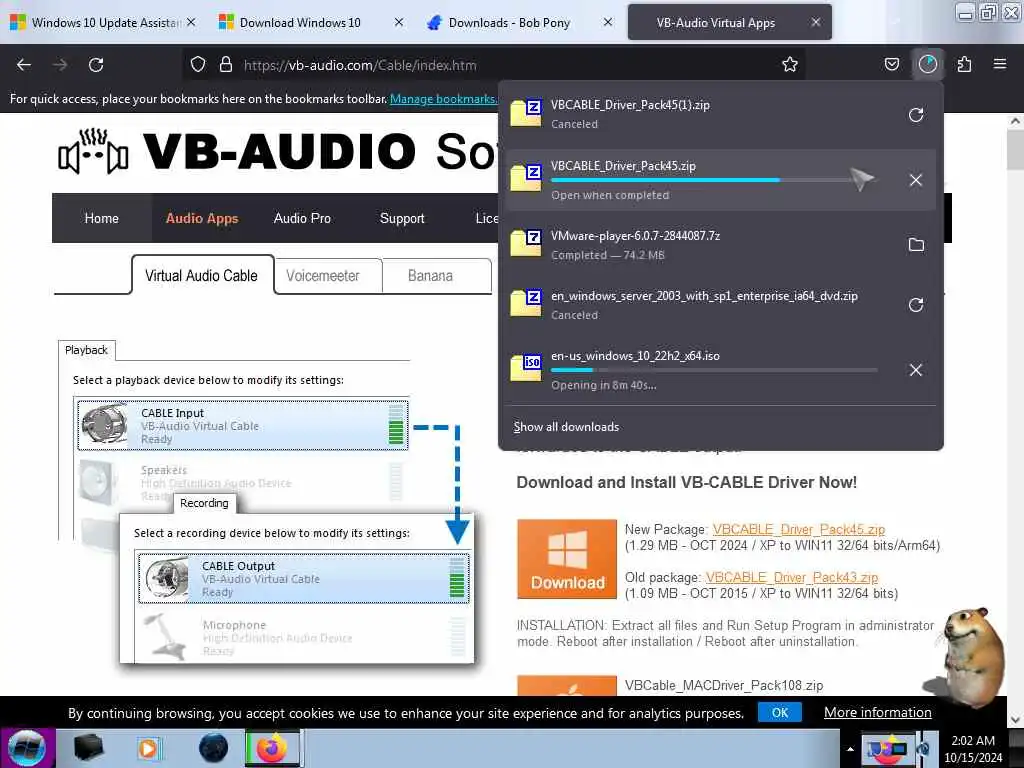This screenshot has width=1024, height=768.
Task: Click the VB-Audio logo
Action: [x=93, y=151]
